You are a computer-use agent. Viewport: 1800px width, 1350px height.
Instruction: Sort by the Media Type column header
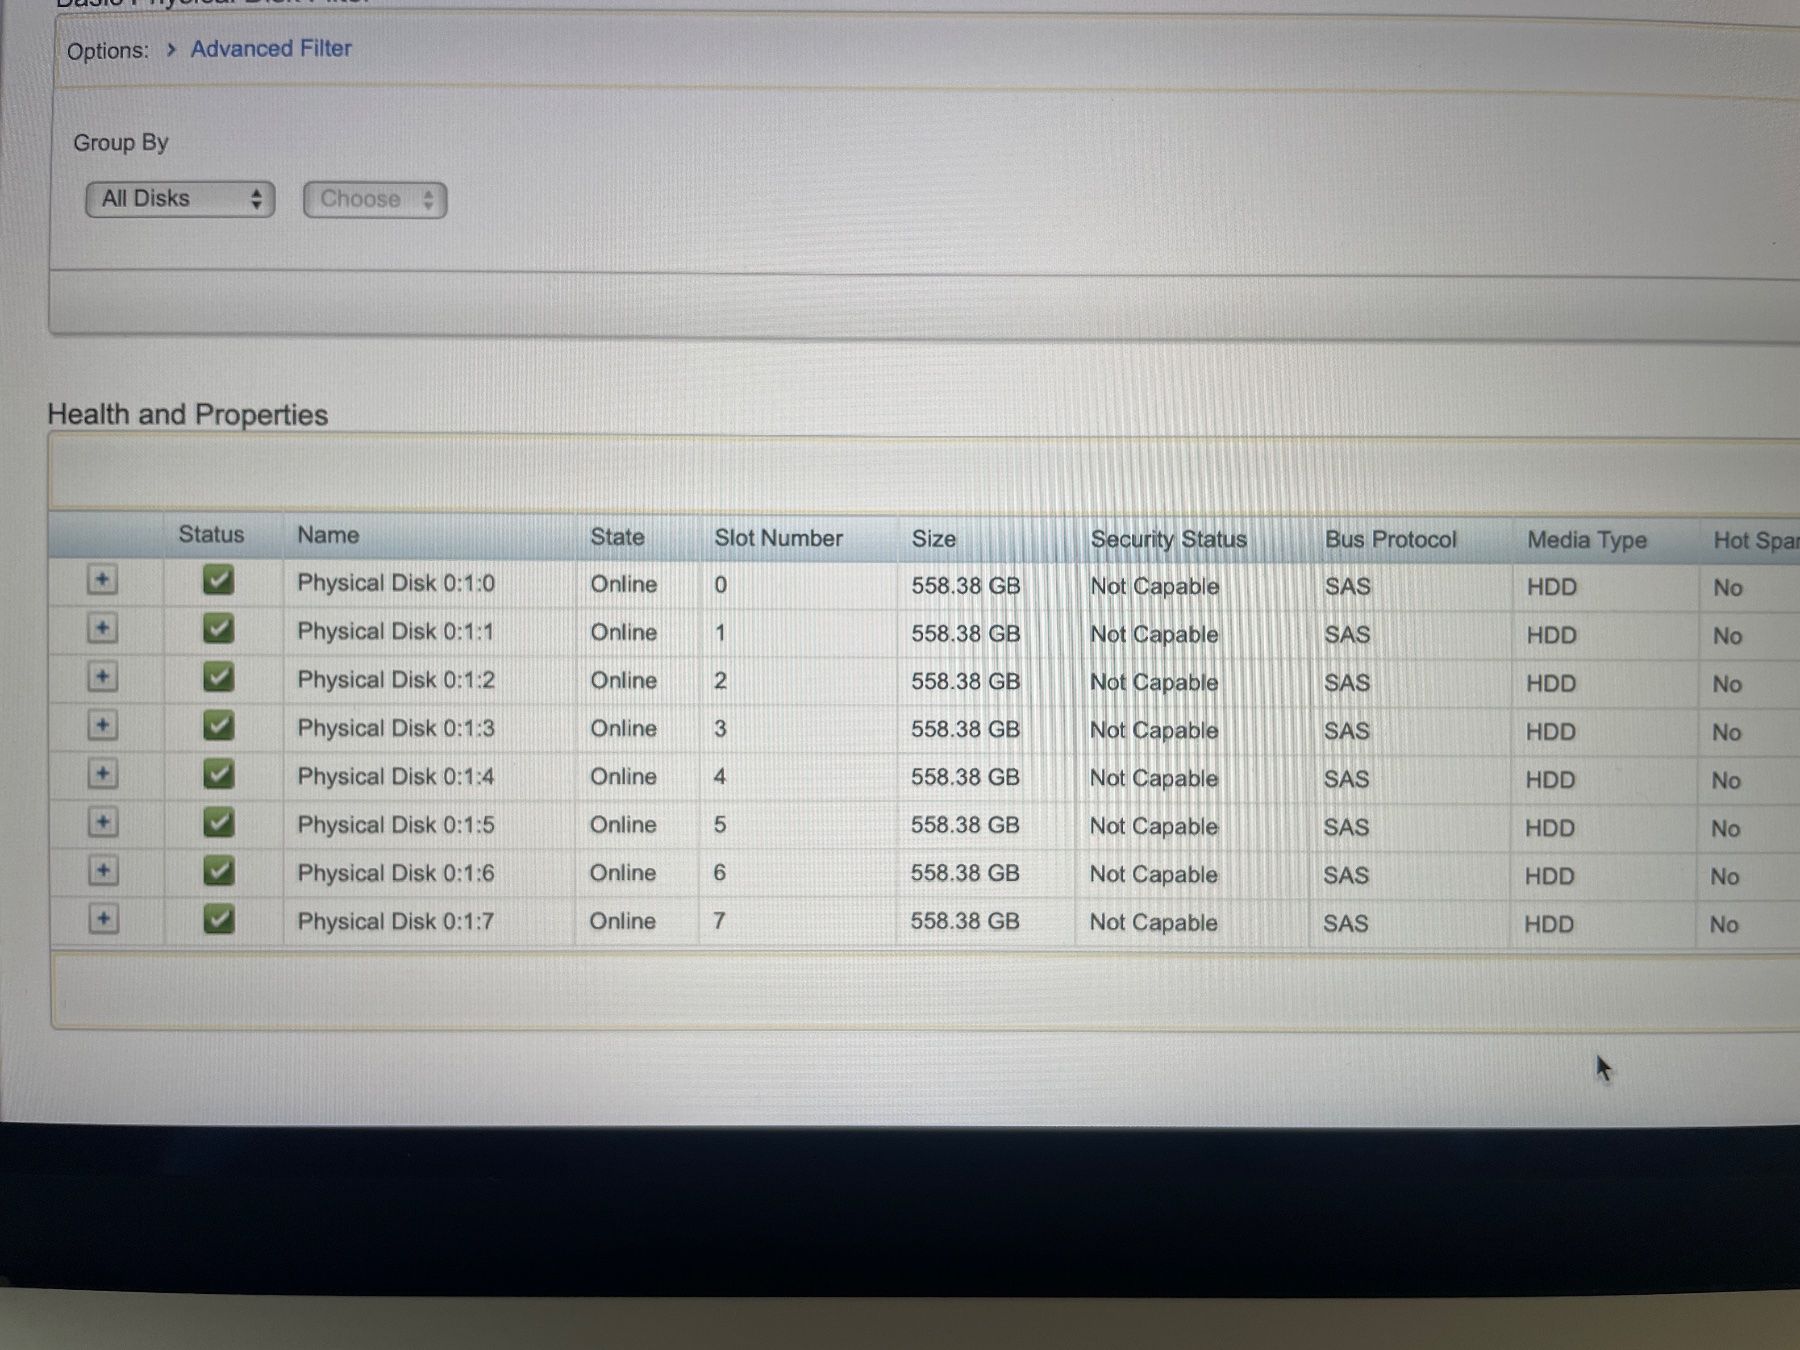pyautogui.click(x=1586, y=540)
